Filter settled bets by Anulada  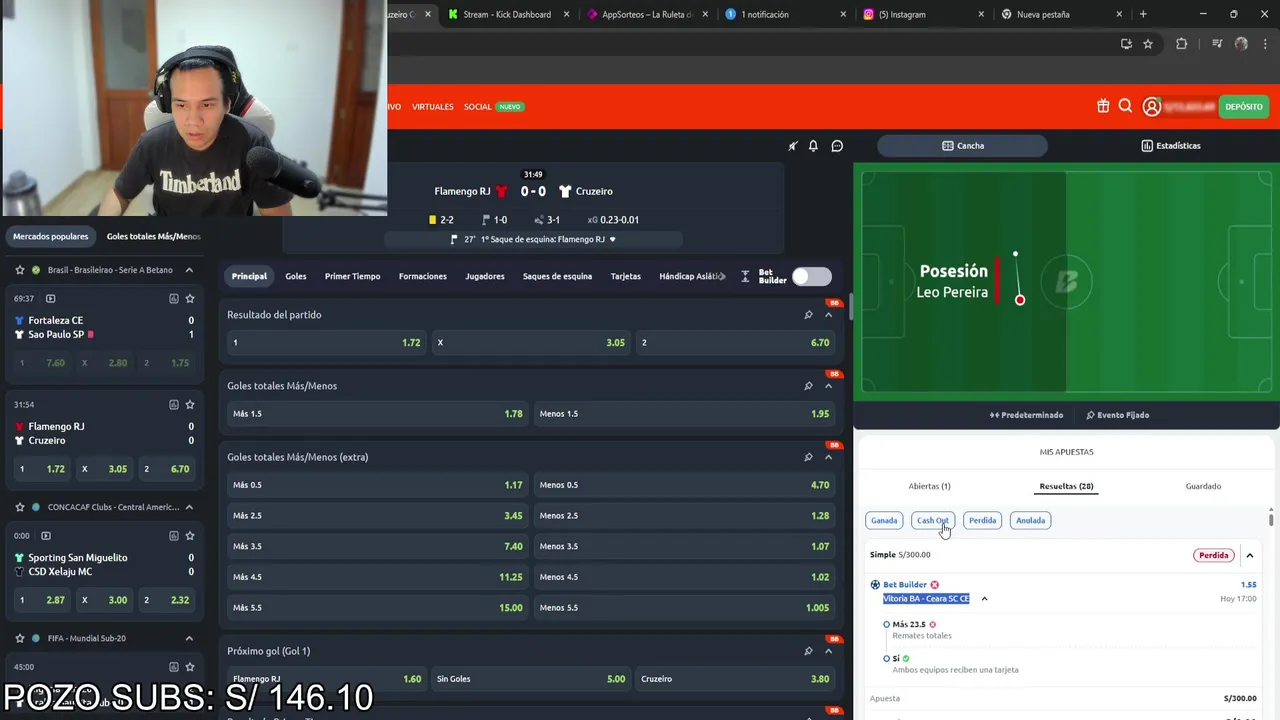(x=1030, y=520)
